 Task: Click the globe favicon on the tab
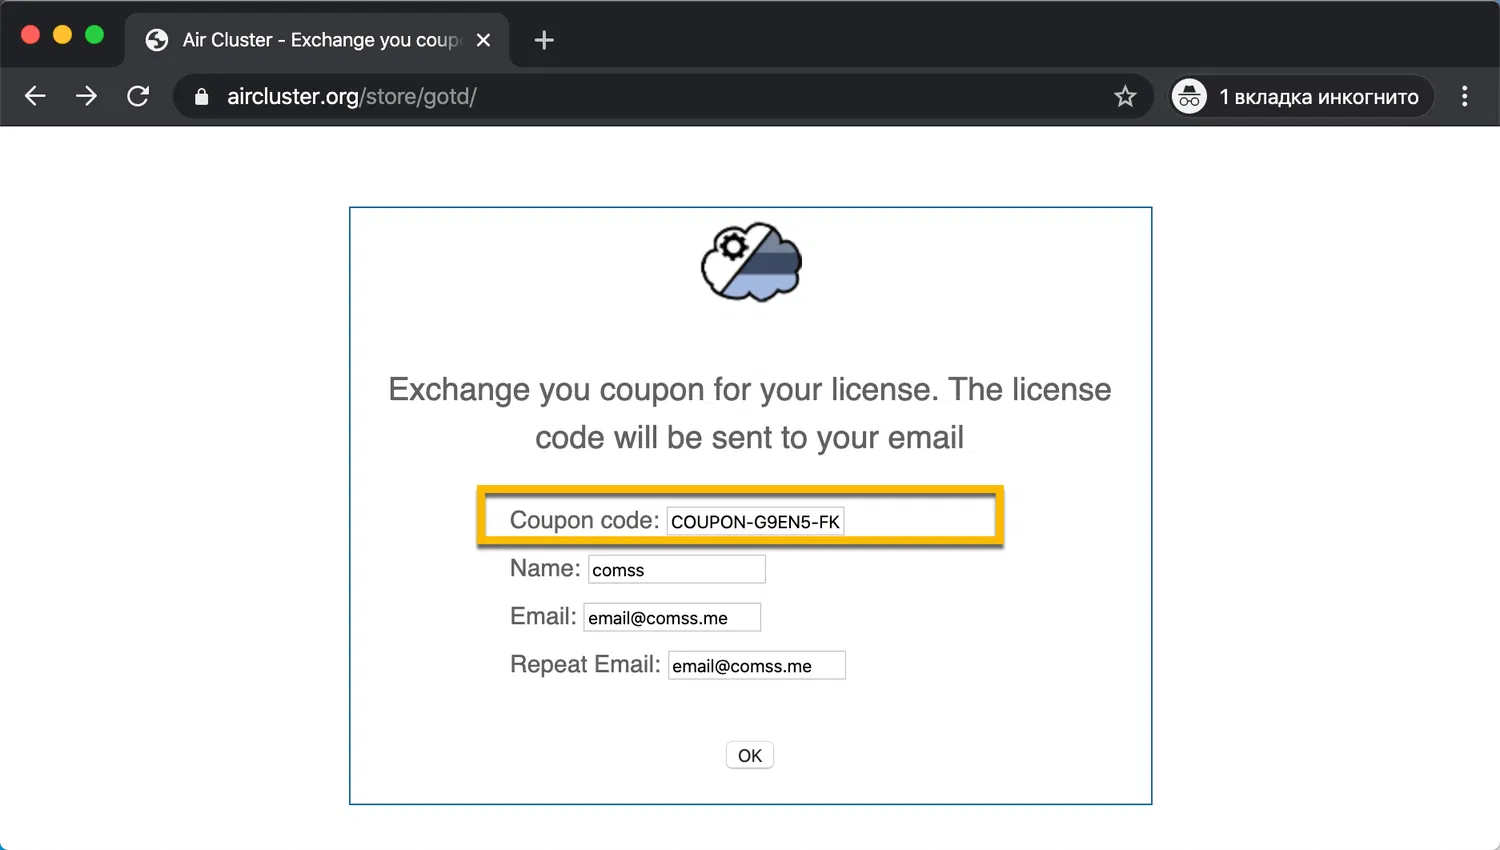(157, 40)
